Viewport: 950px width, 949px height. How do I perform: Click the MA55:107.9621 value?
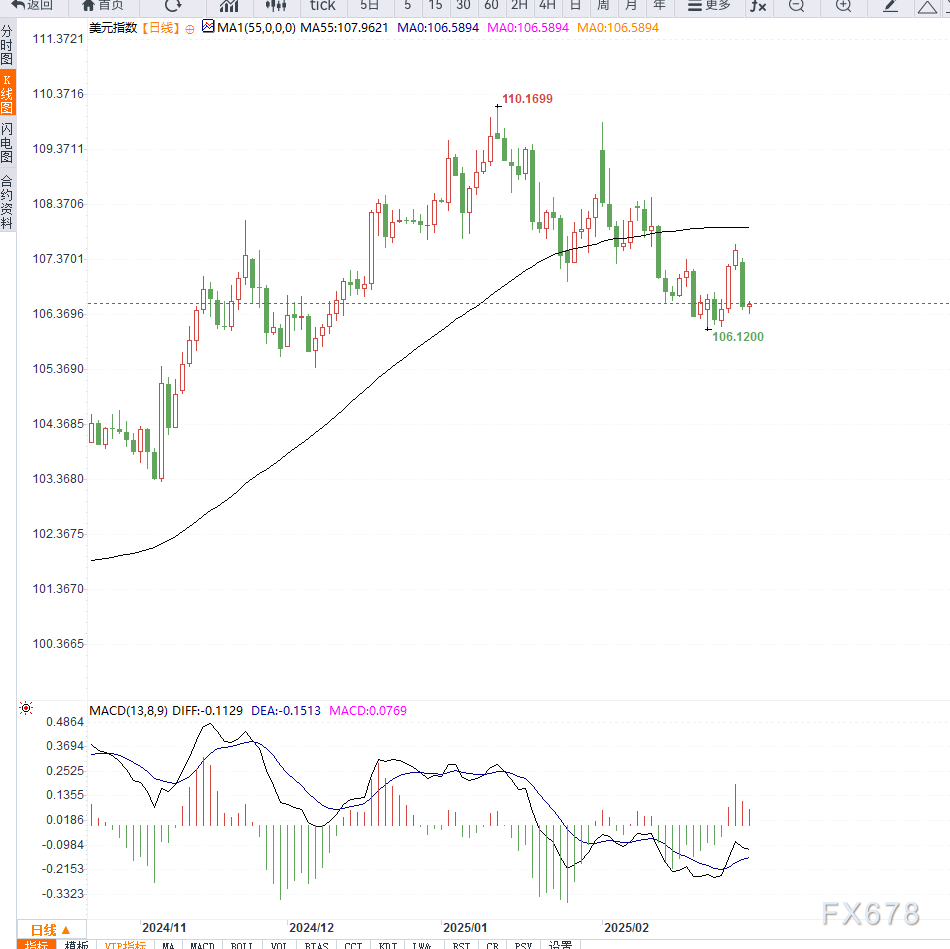344,28
